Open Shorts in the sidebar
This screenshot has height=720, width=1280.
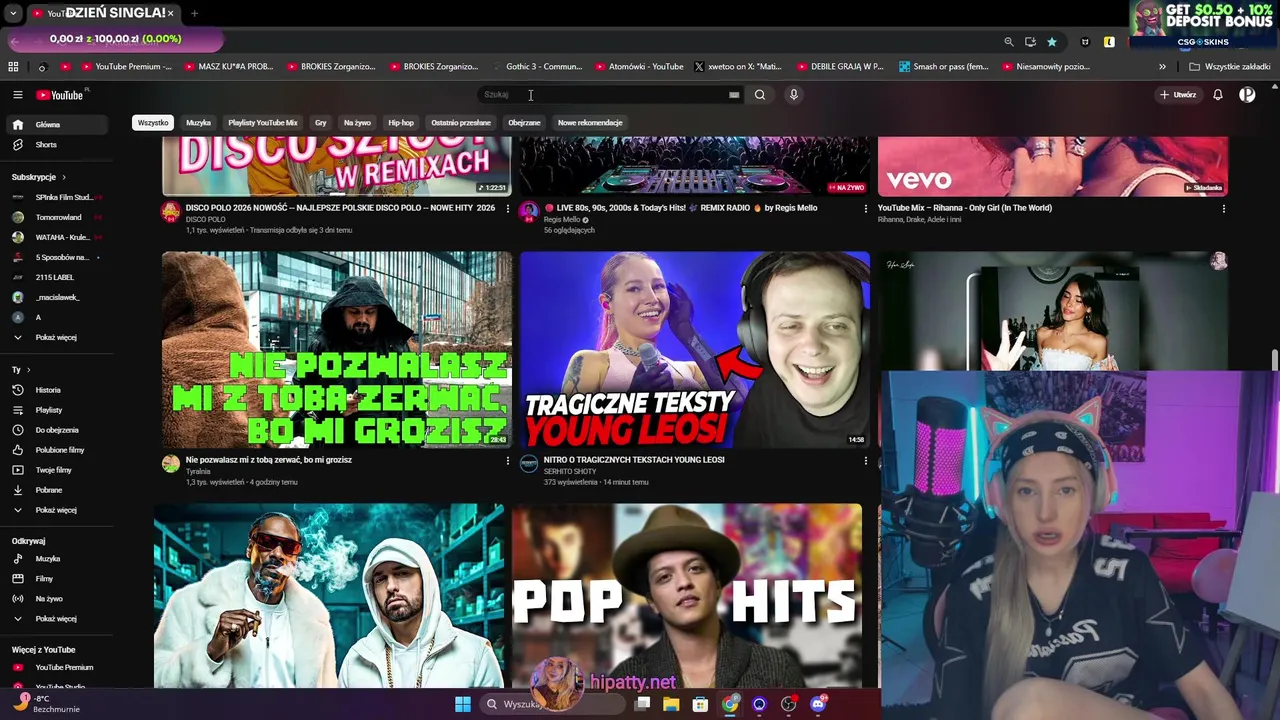coord(58,145)
